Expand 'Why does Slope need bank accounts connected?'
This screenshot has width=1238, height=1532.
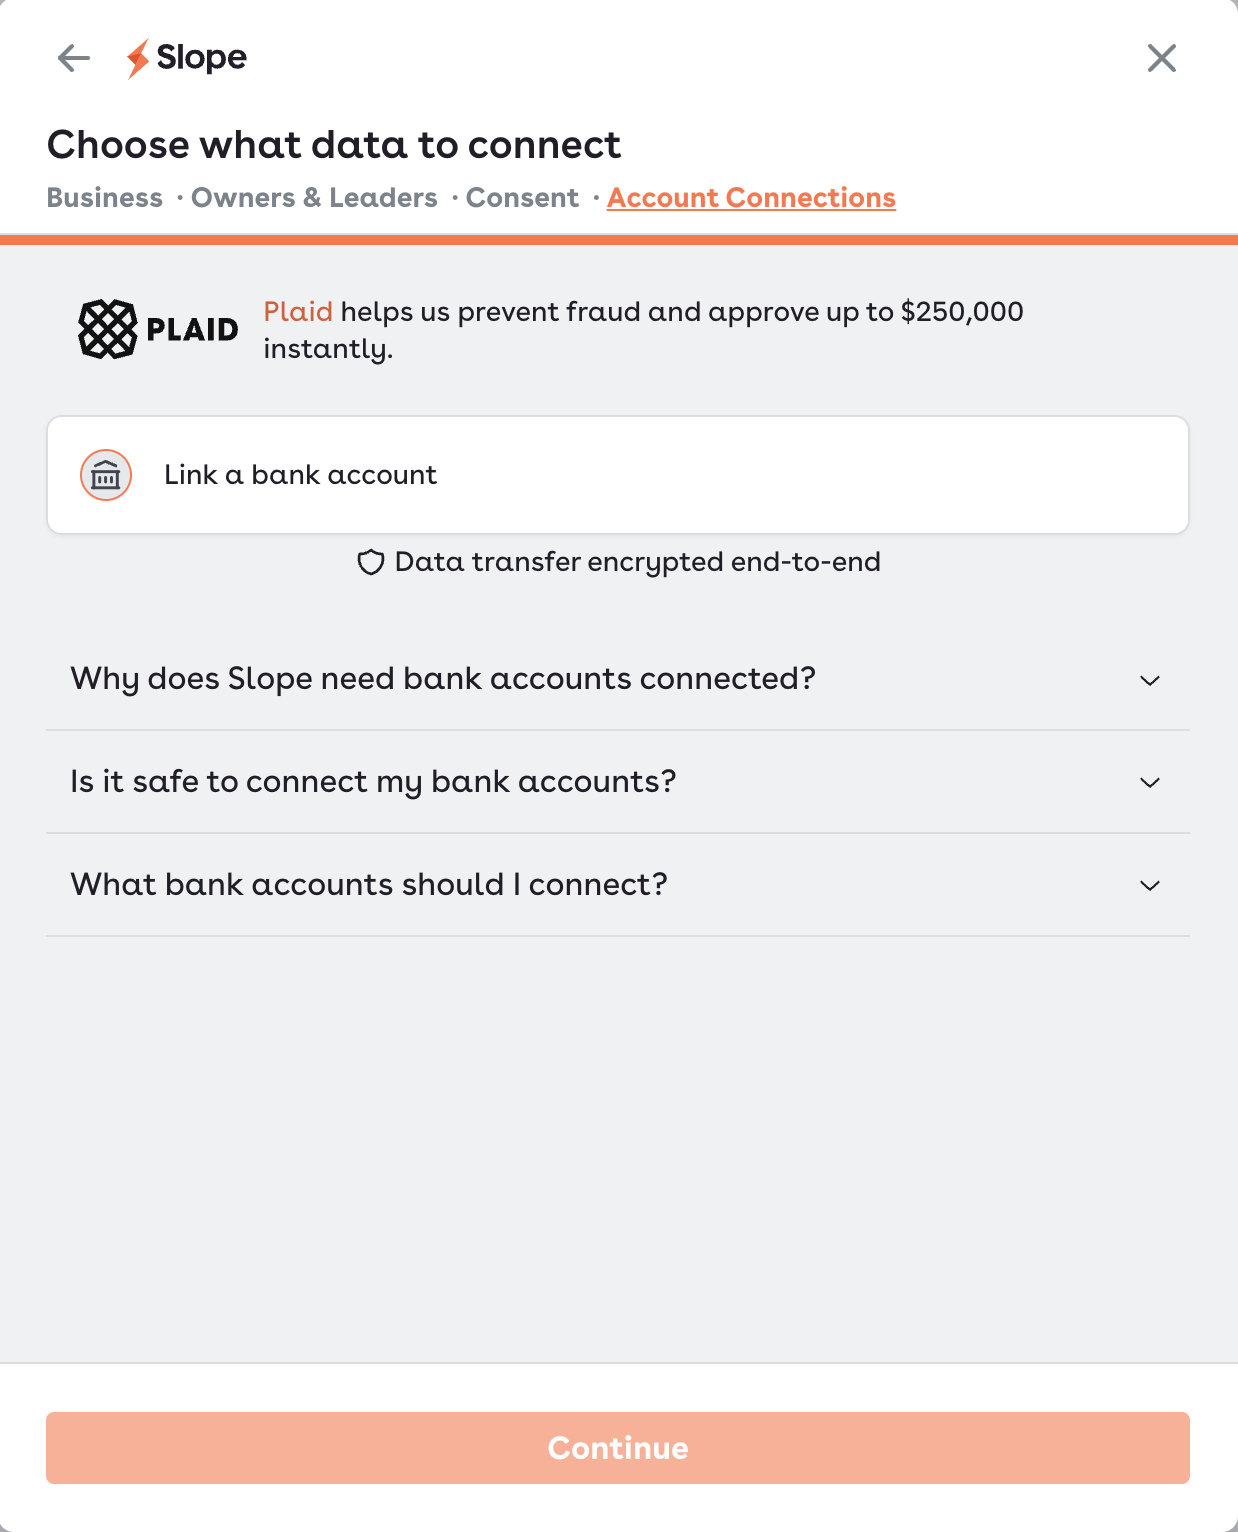tap(443, 679)
